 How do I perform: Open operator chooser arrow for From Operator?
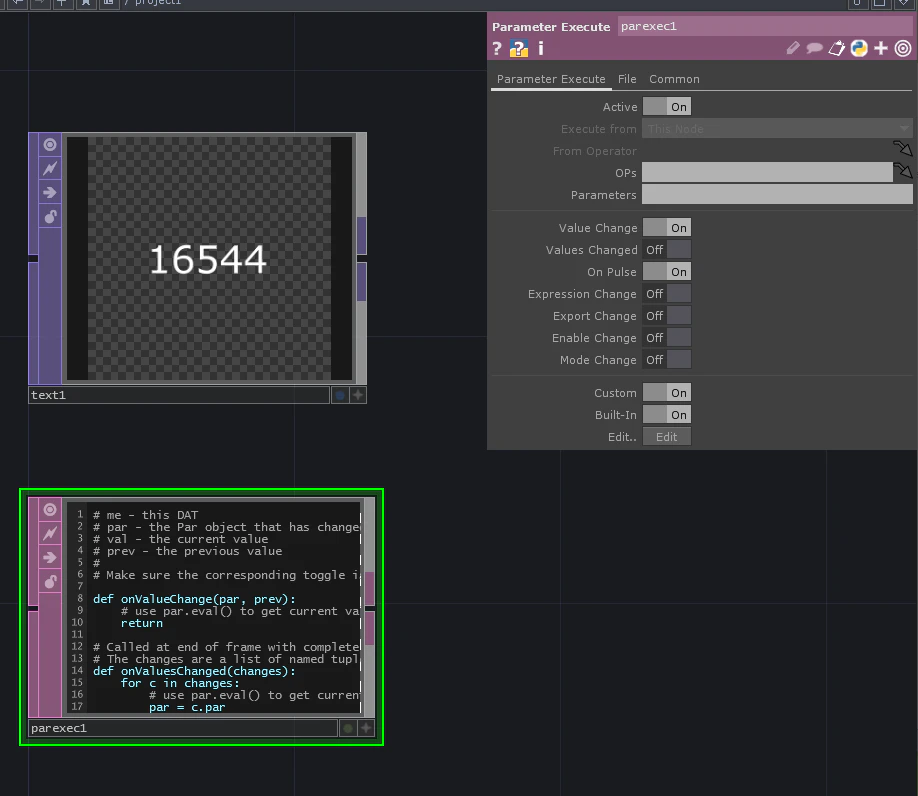coord(903,149)
